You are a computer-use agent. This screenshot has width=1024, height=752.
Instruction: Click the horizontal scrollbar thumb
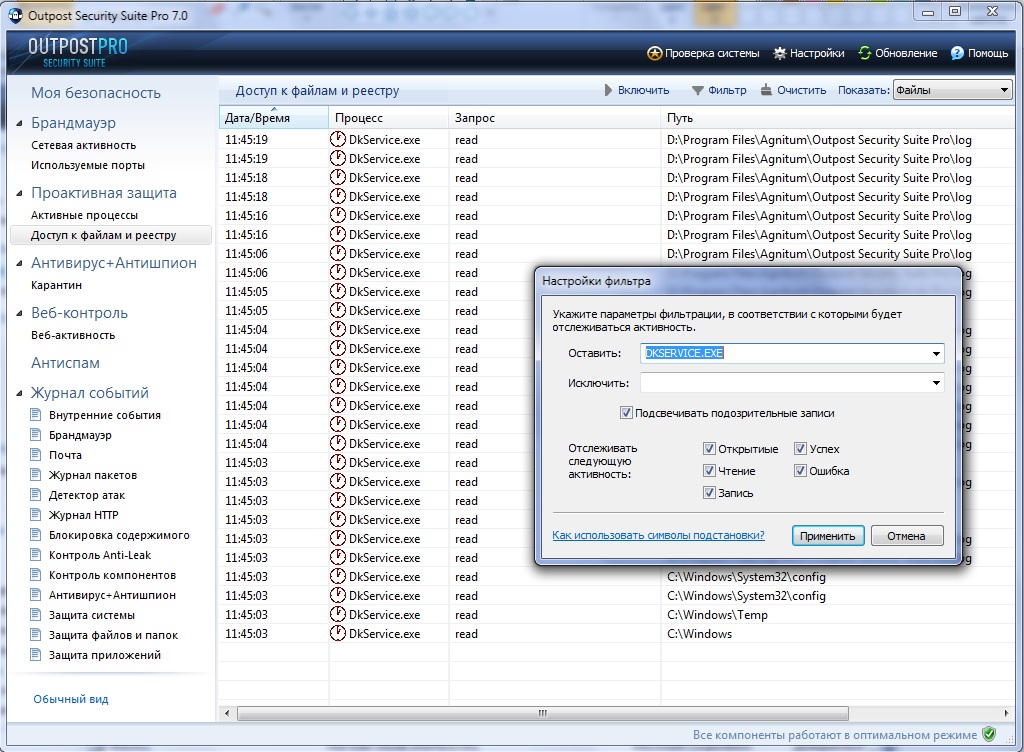tap(542, 713)
